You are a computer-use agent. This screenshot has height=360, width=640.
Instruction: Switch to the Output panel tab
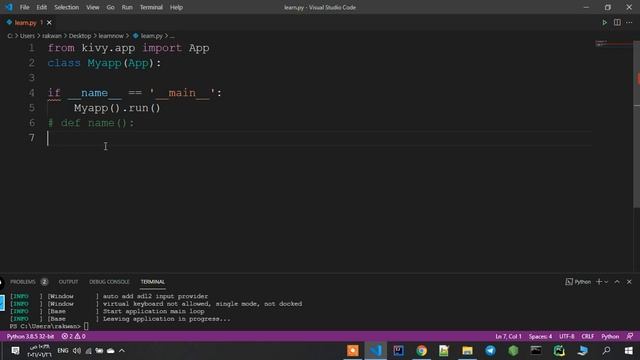[68, 282]
